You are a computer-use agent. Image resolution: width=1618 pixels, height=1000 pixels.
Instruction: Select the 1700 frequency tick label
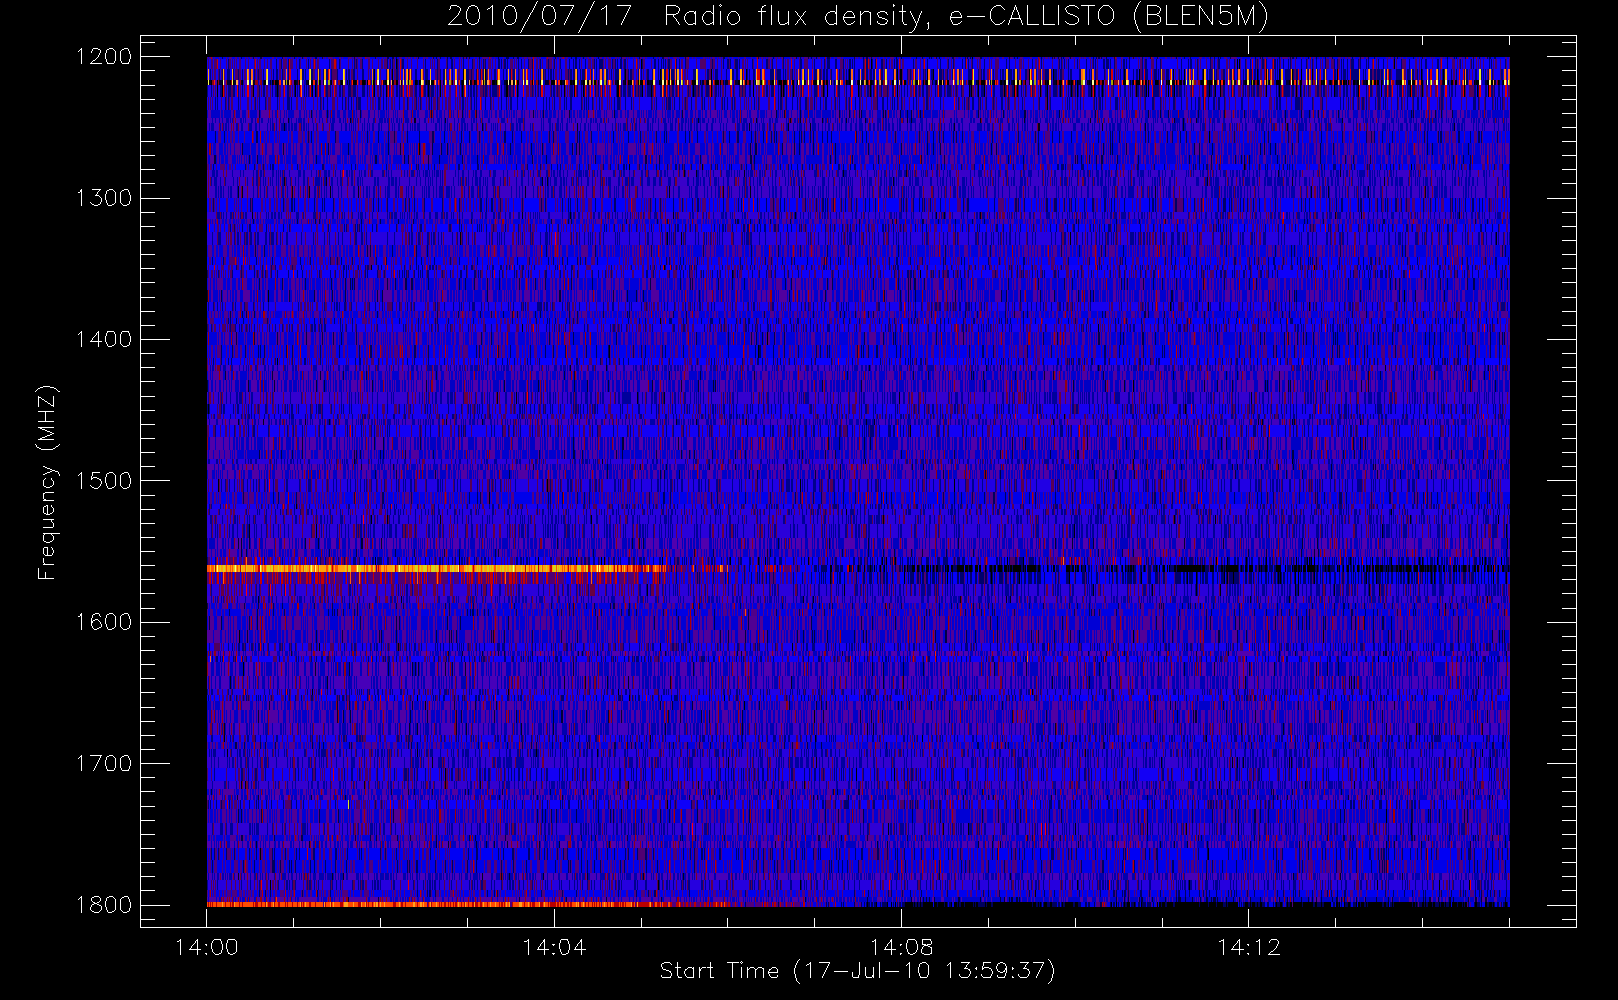pos(104,764)
